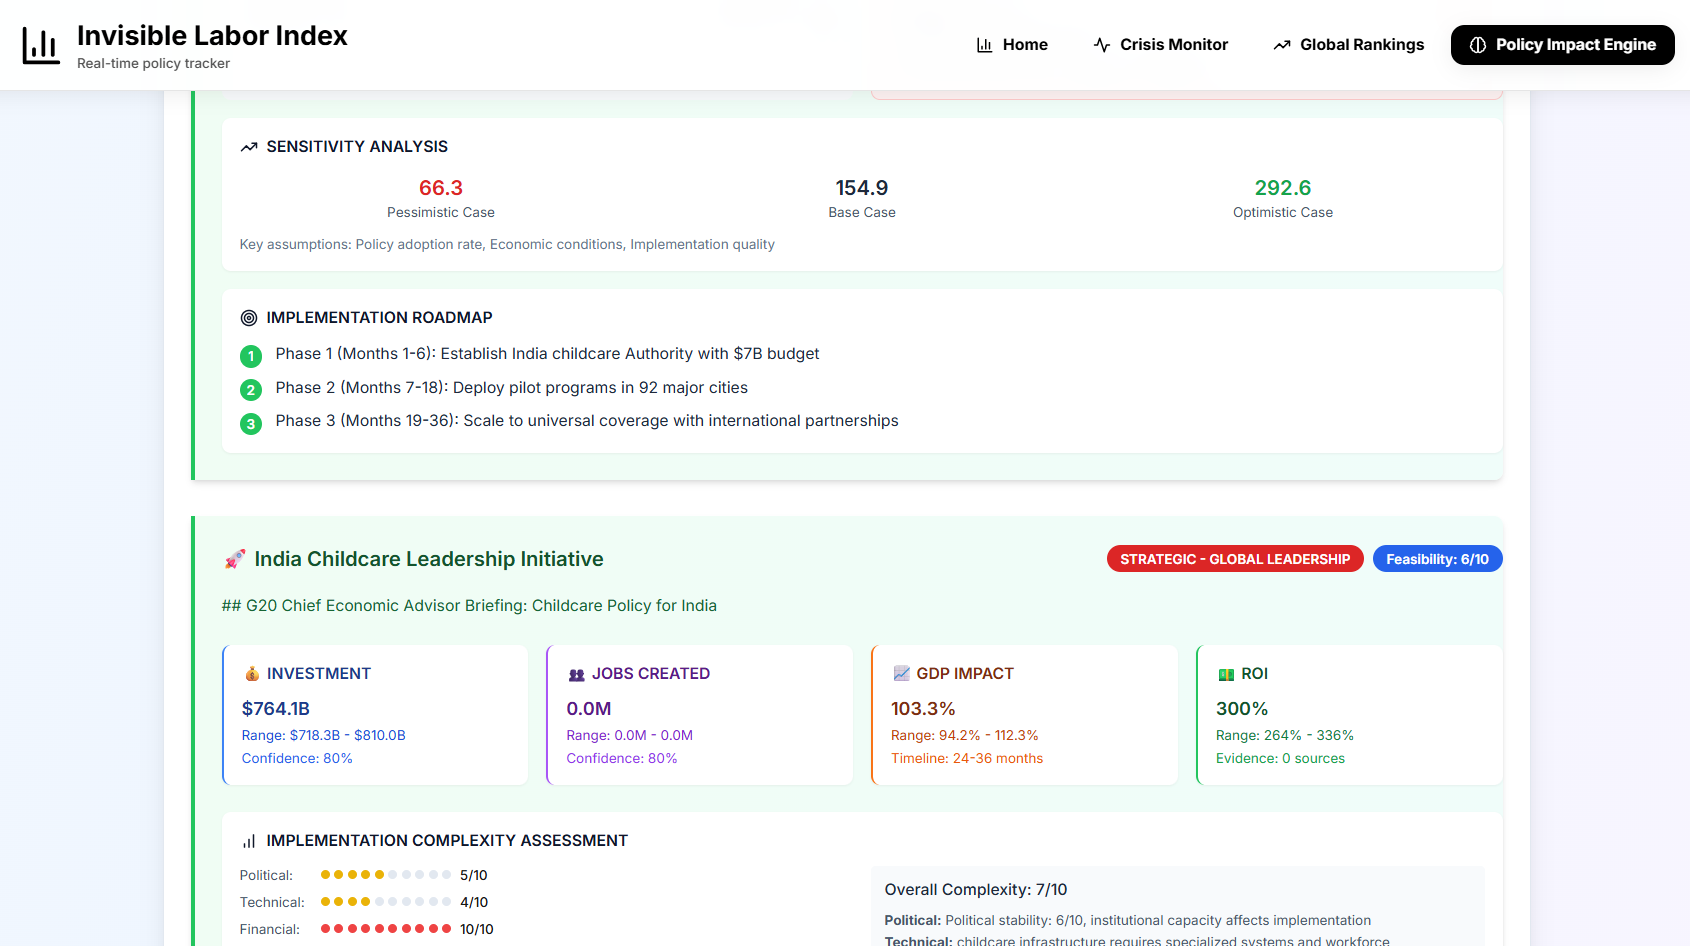Click the Home bar chart icon
Screen dimensions: 1690x946
(984, 45)
